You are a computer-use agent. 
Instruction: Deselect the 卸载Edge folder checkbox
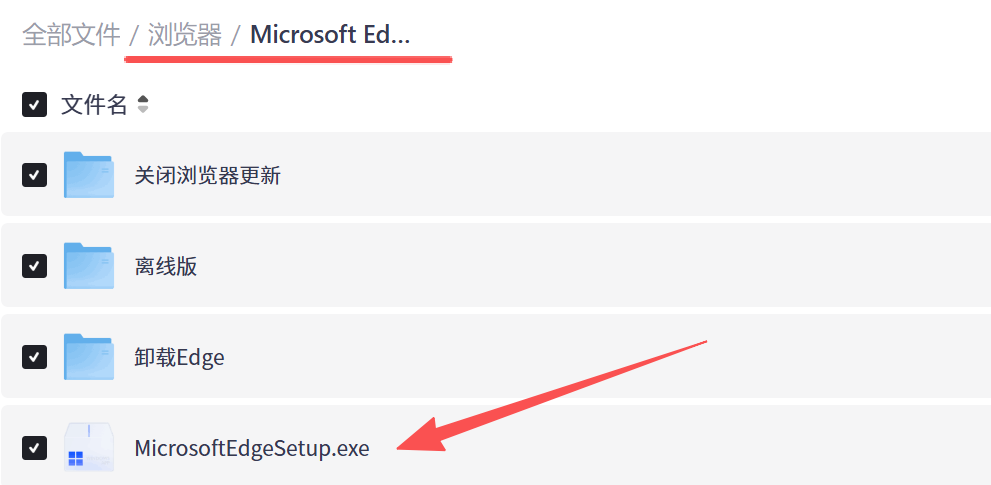pyautogui.click(x=35, y=357)
